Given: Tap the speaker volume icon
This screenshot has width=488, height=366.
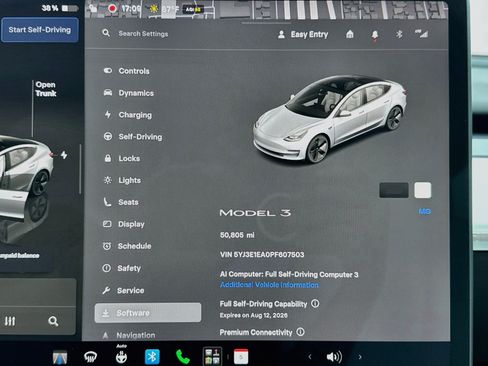Looking at the screenshot, I should point(334,357).
